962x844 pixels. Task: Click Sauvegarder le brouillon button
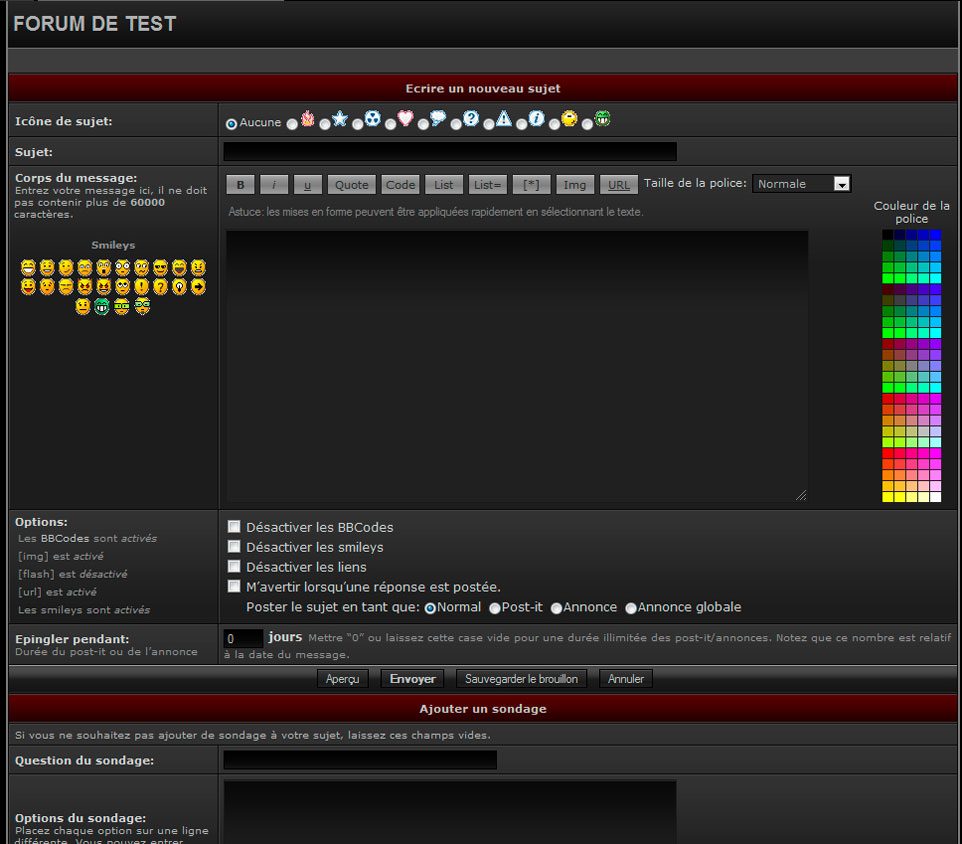pos(521,679)
